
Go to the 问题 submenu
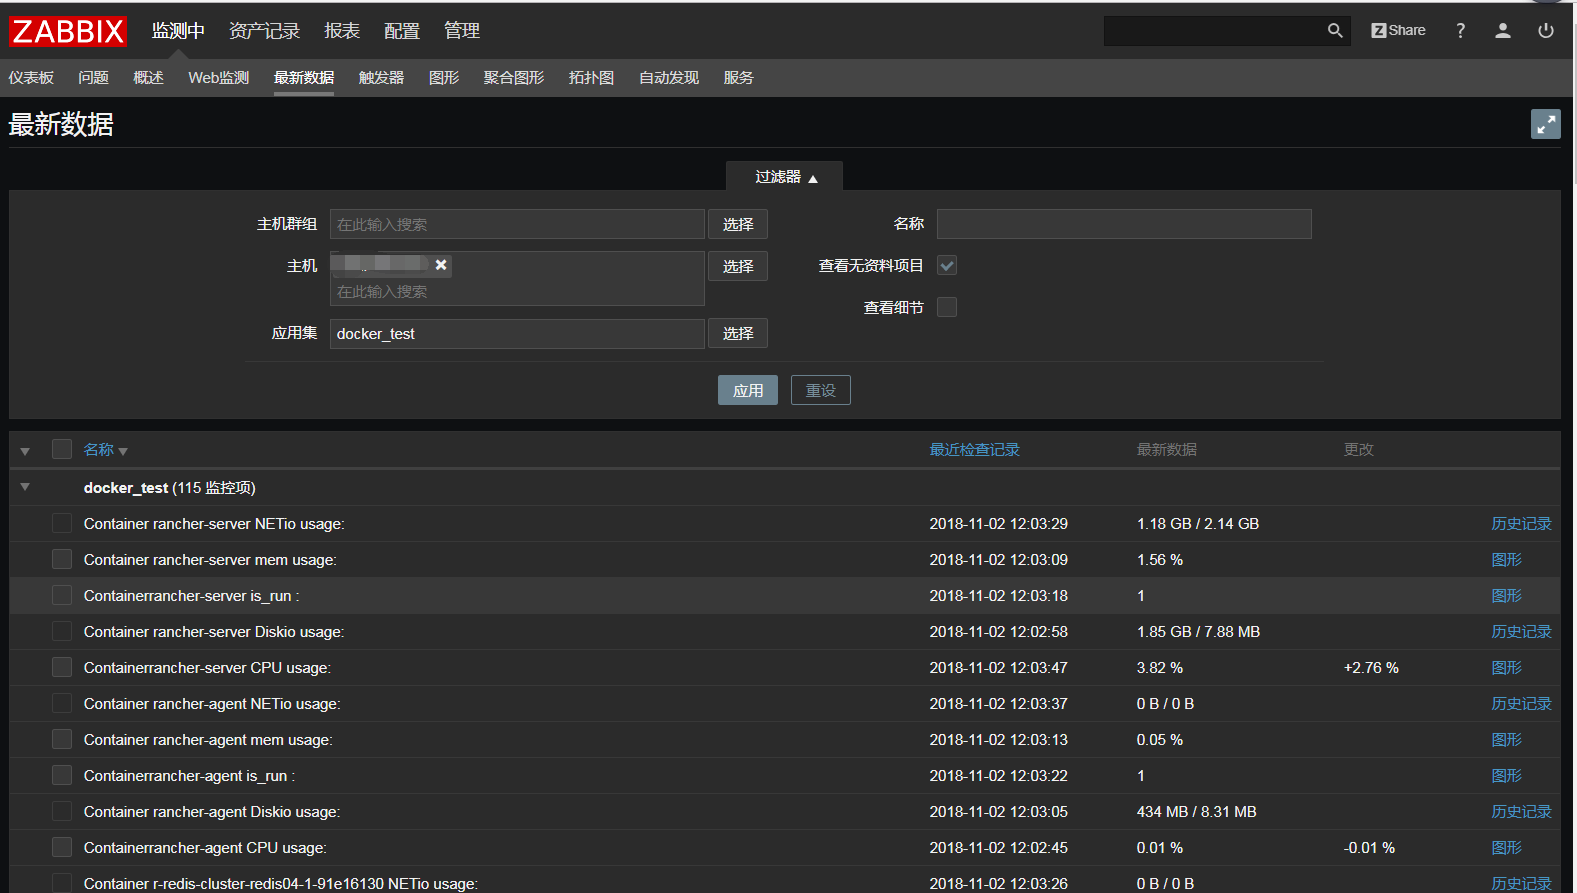click(x=93, y=78)
